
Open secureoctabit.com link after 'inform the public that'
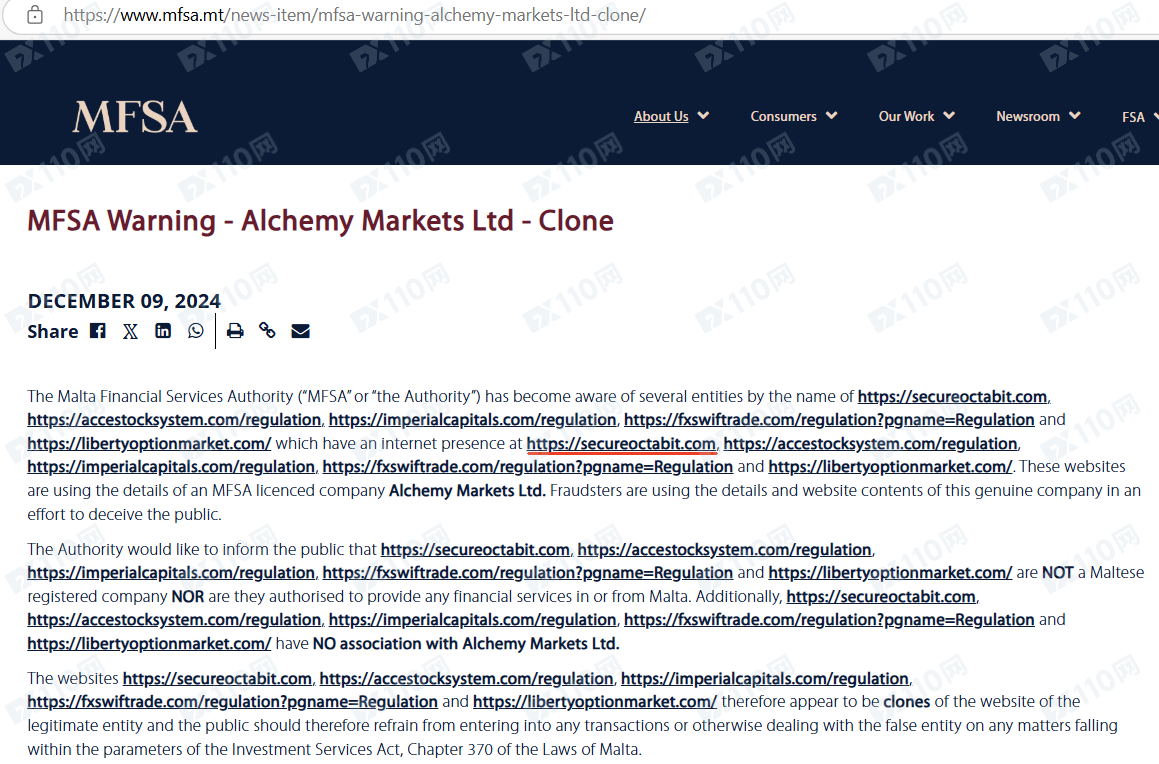coord(475,550)
